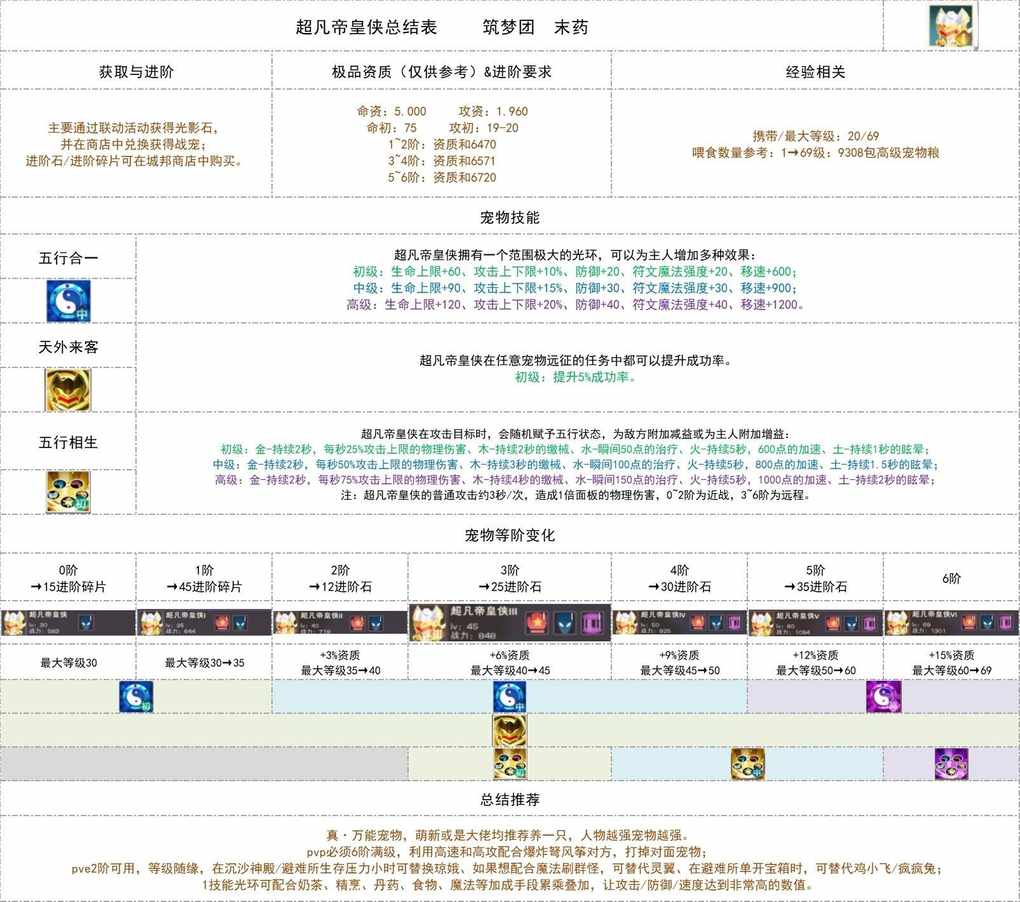This screenshot has width=1020, height=902.
Task: Select the blue yin-yang icon below tier 3
Action: click(509, 696)
